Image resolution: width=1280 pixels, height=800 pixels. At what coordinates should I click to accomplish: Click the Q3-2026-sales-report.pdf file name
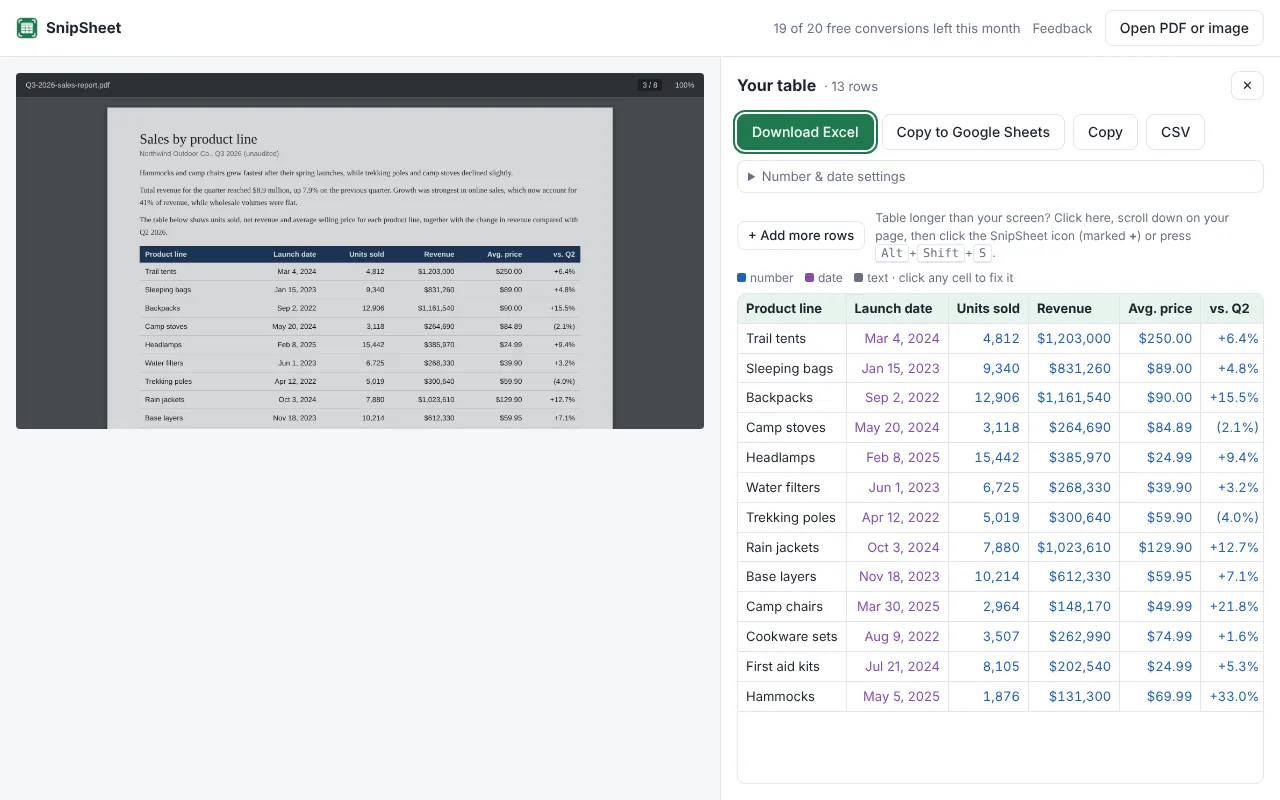[68, 85]
